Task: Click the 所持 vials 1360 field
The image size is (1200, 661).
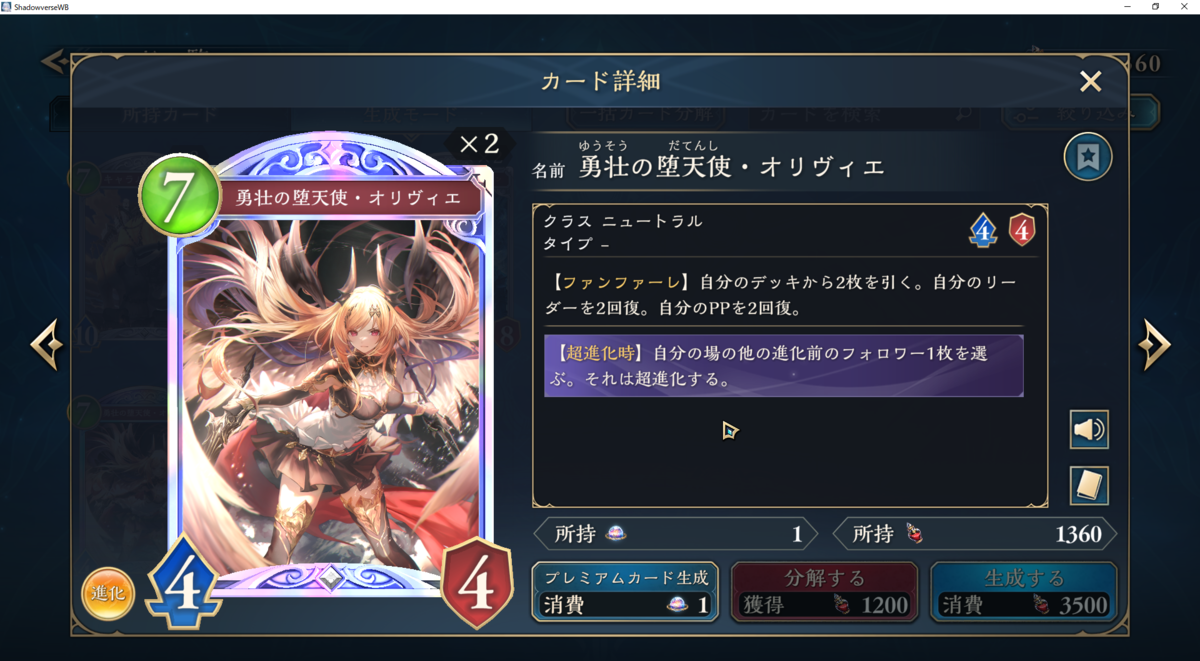Action: [975, 534]
